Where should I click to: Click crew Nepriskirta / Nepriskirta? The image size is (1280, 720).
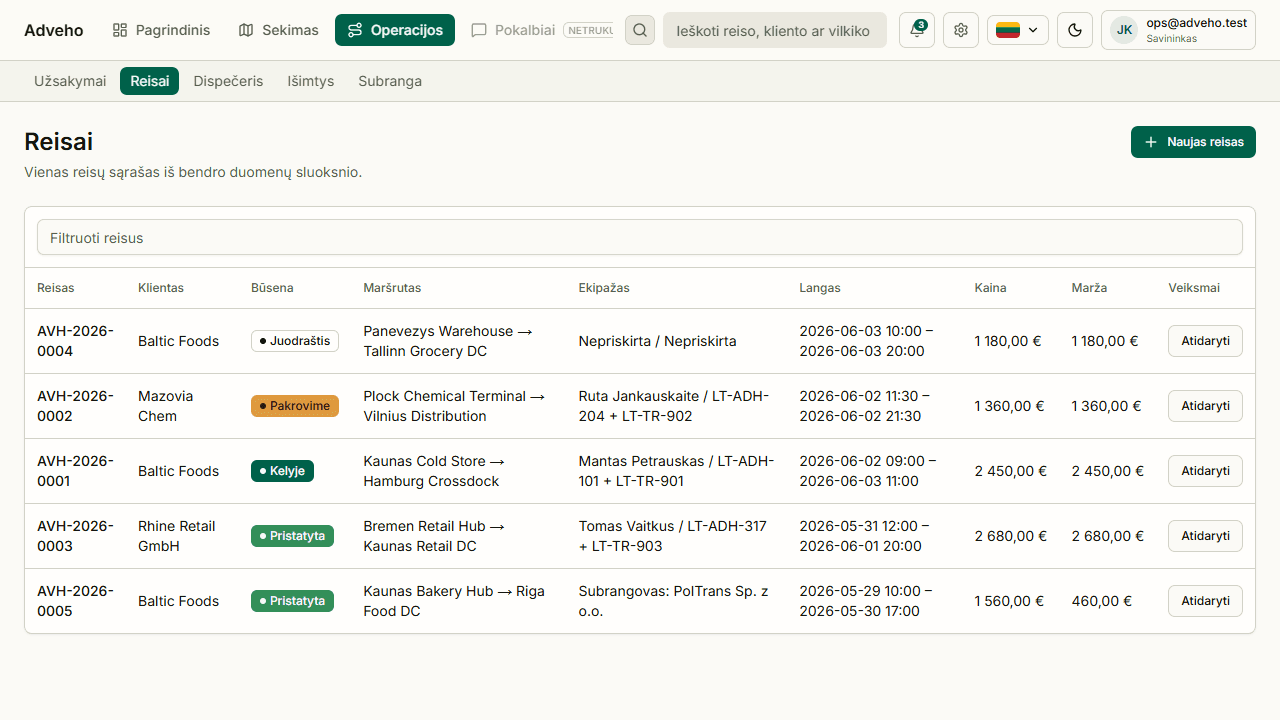[x=657, y=341]
